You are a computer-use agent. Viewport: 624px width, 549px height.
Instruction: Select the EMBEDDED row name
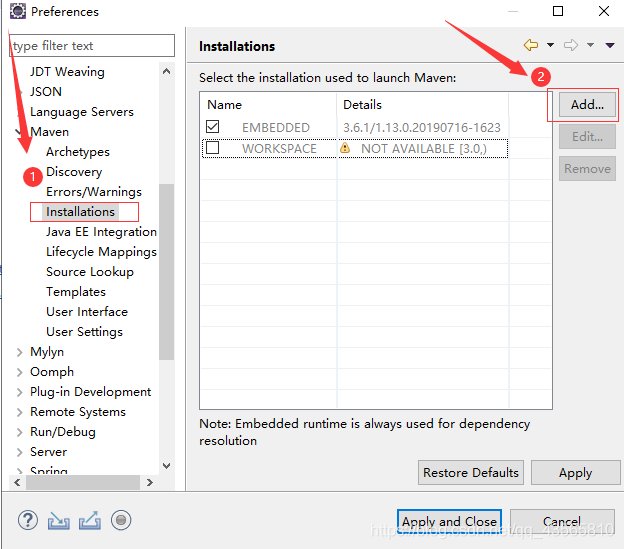[x=276, y=128]
